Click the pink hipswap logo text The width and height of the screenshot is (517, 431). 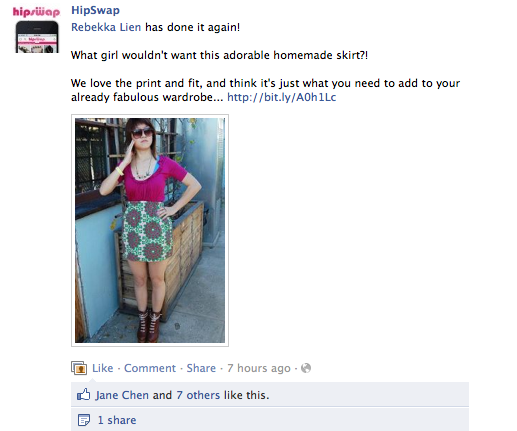tap(36, 12)
